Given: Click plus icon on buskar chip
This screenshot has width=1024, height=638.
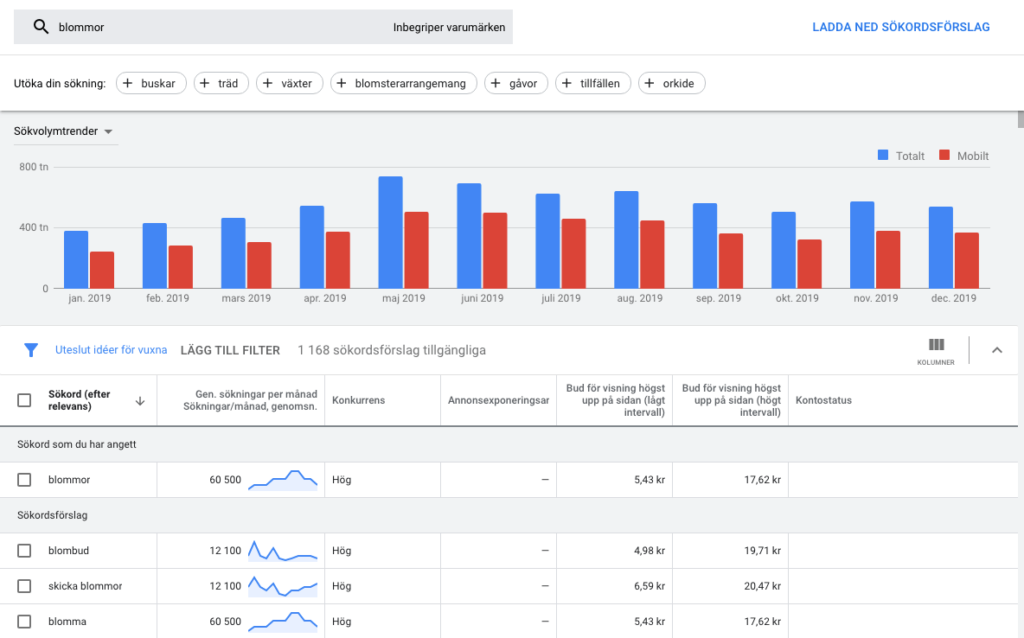Looking at the screenshot, I should click(x=128, y=83).
